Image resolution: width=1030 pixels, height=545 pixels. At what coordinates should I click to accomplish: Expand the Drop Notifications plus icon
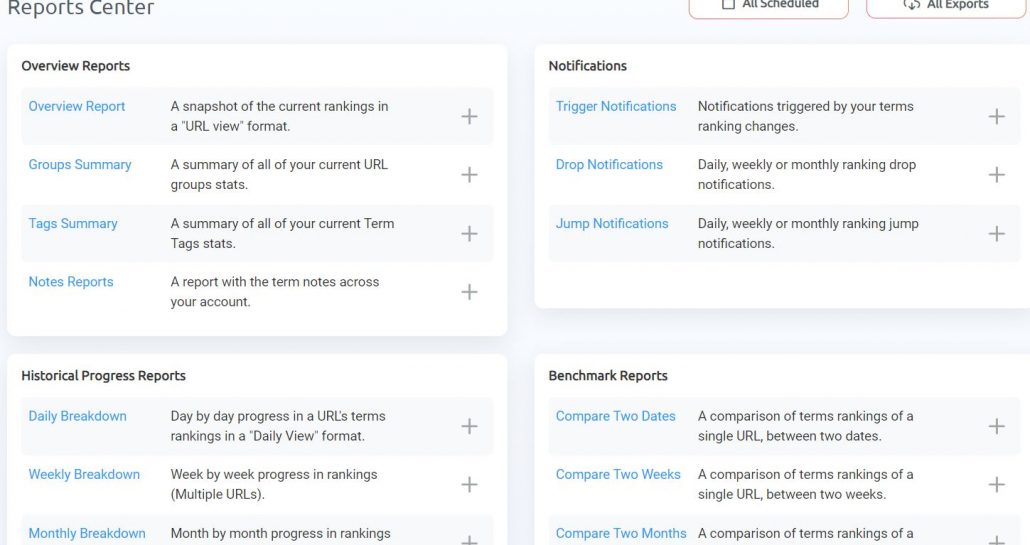click(x=996, y=175)
